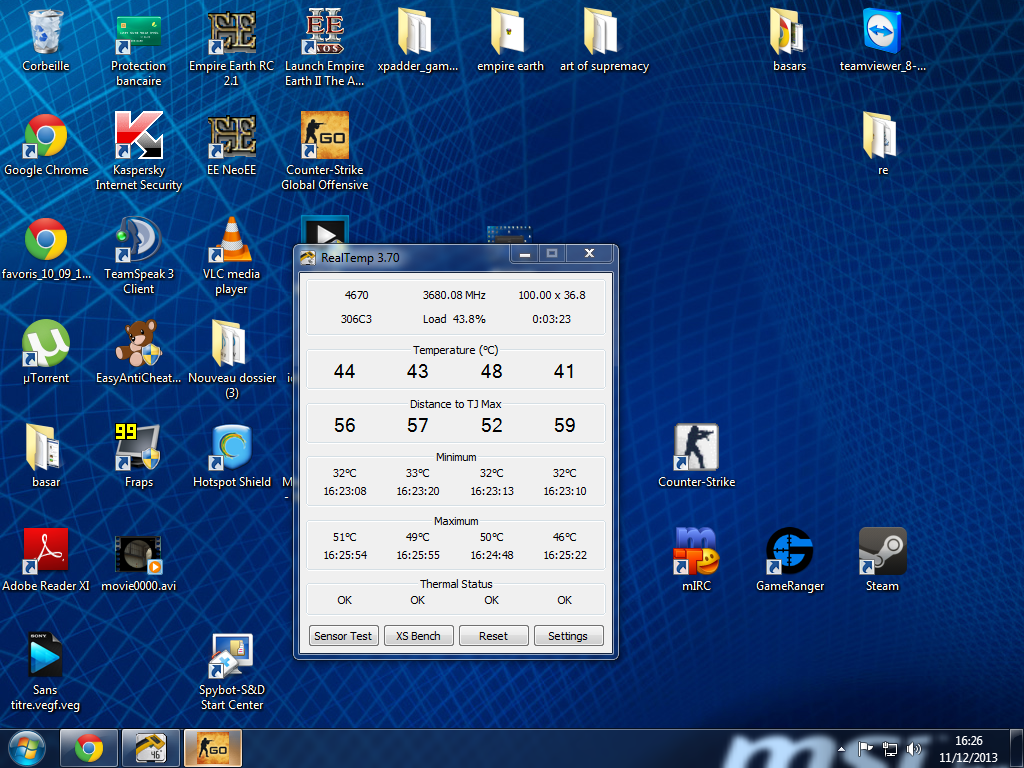Click the TeamSpeak 3 Client icon
Viewport: 1024px width, 768px height.
coord(139,241)
